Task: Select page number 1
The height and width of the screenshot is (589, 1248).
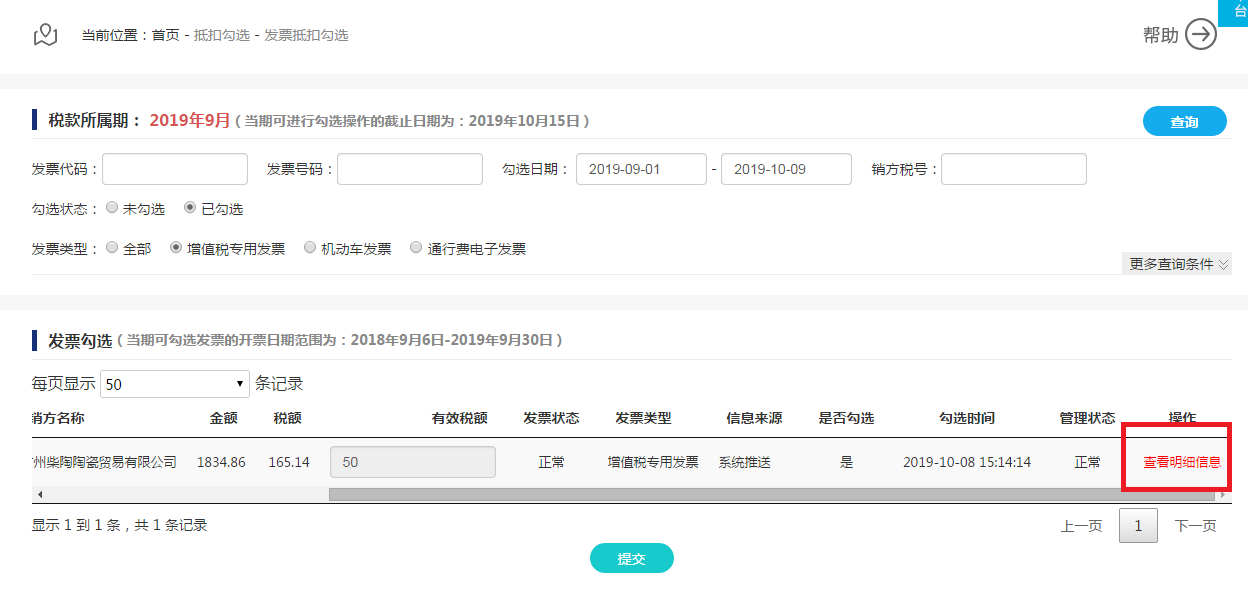Action: pyautogui.click(x=1138, y=525)
